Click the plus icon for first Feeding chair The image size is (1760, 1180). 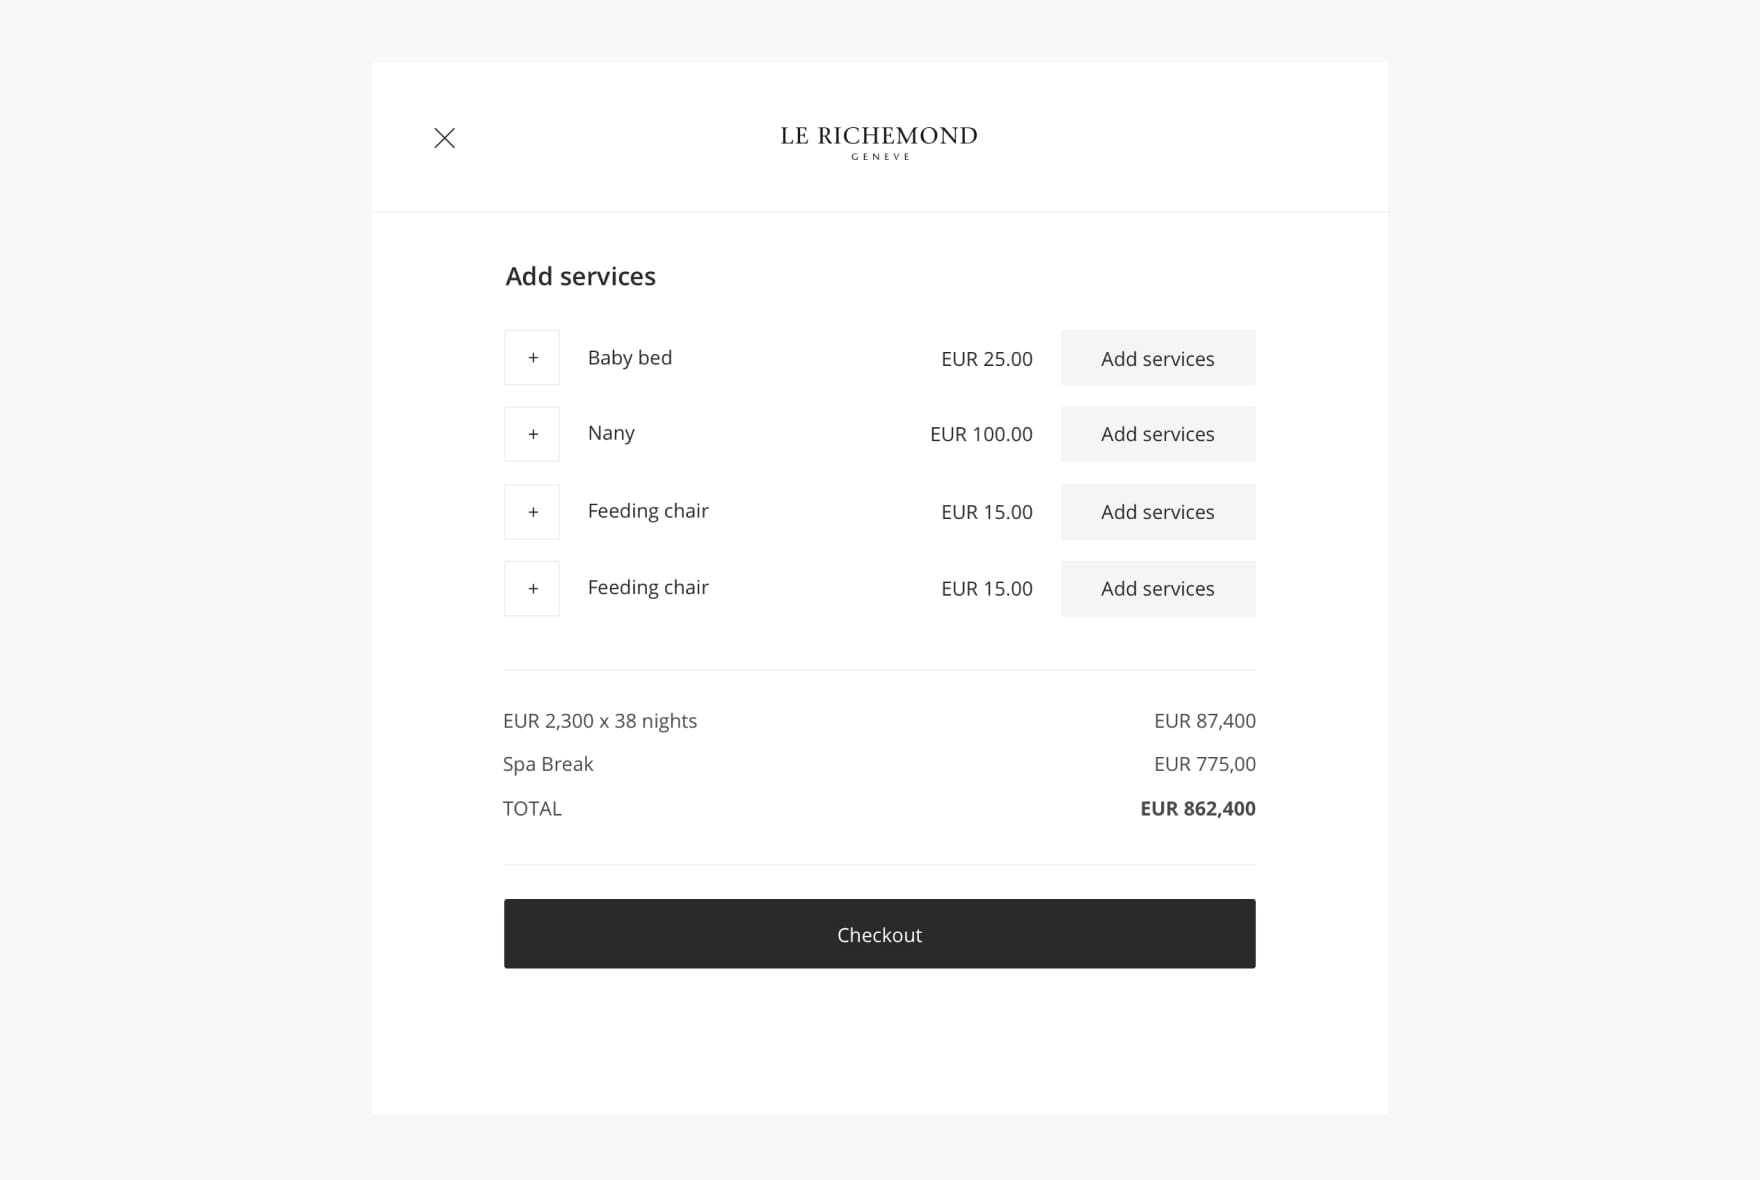click(x=532, y=512)
